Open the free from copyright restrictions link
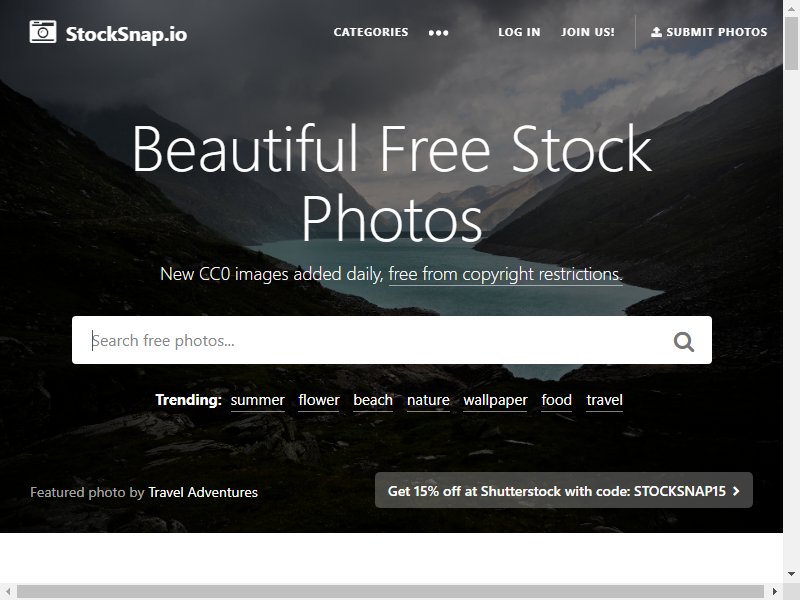800x600 pixels. (x=506, y=274)
